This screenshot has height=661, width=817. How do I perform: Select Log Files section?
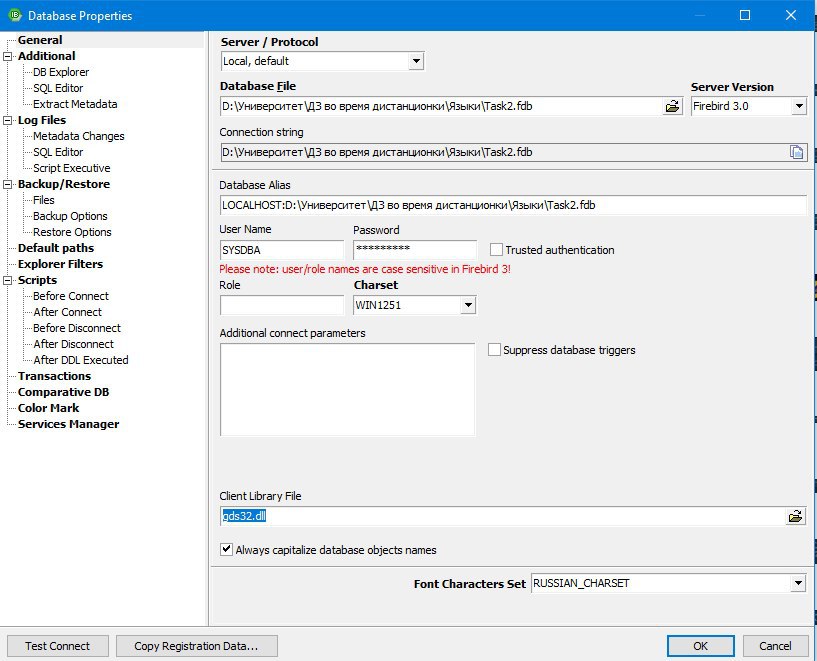coord(42,120)
